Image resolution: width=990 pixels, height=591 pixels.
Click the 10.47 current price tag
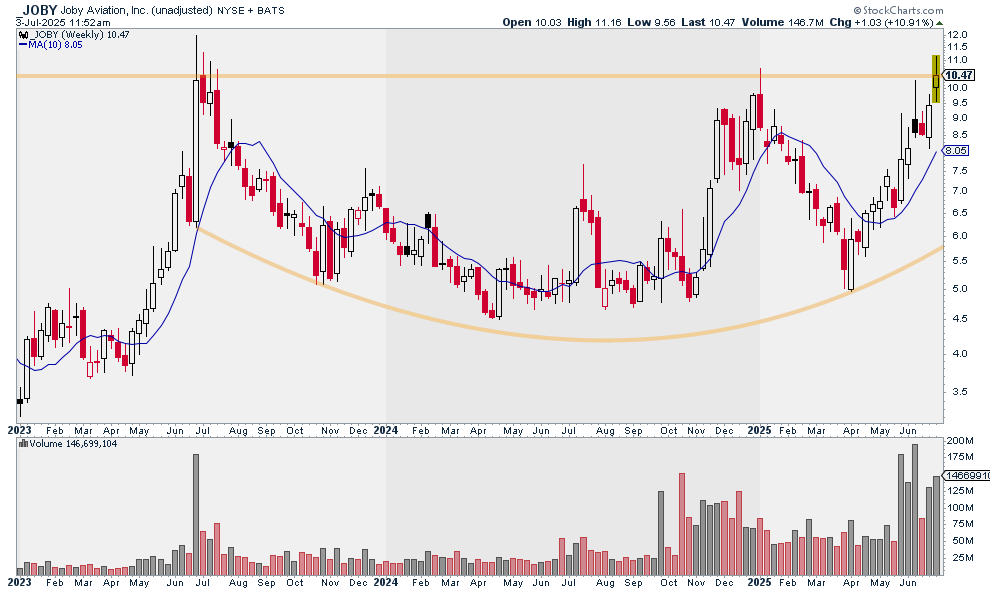pos(958,75)
